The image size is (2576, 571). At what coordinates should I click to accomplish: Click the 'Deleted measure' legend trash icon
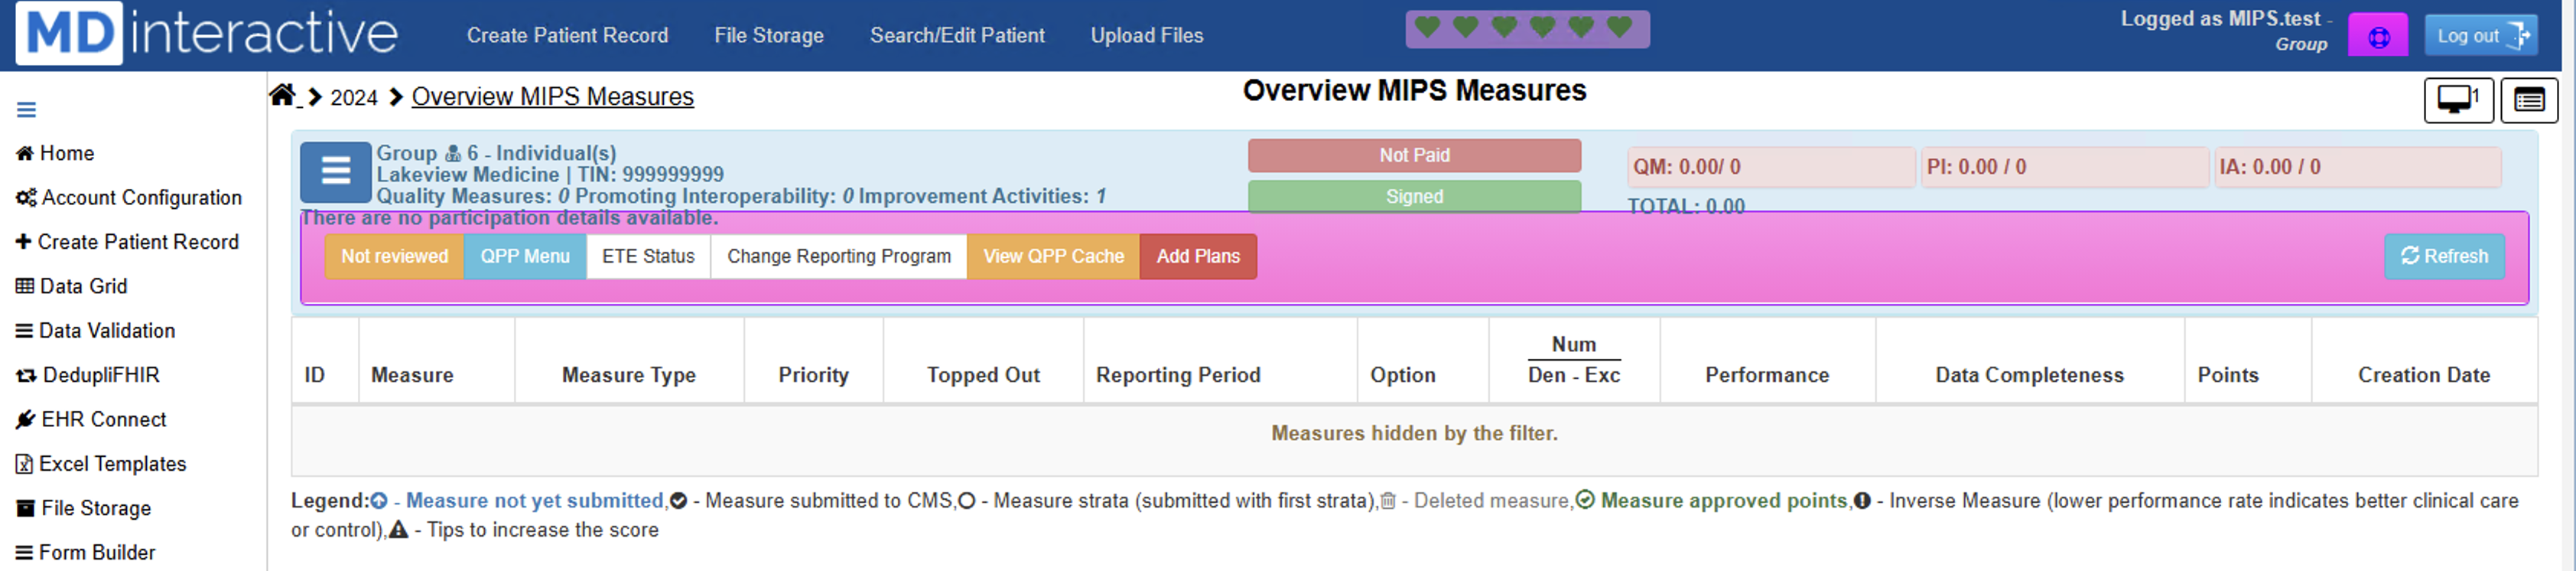point(1388,501)
